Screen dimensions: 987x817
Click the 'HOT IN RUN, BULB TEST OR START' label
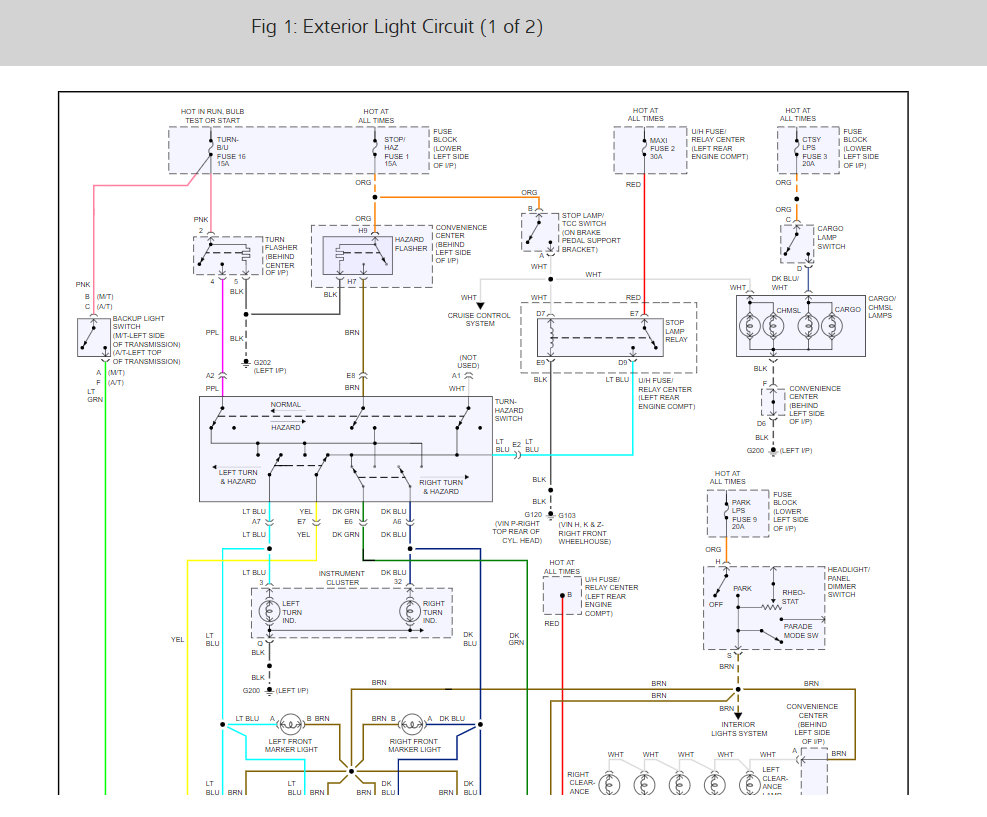(212, 116)
